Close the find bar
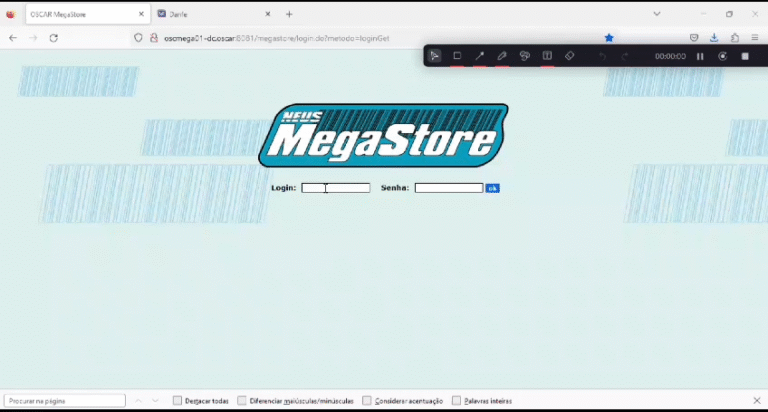The height and width of the screenshot is (412, 768). (757, 401)
